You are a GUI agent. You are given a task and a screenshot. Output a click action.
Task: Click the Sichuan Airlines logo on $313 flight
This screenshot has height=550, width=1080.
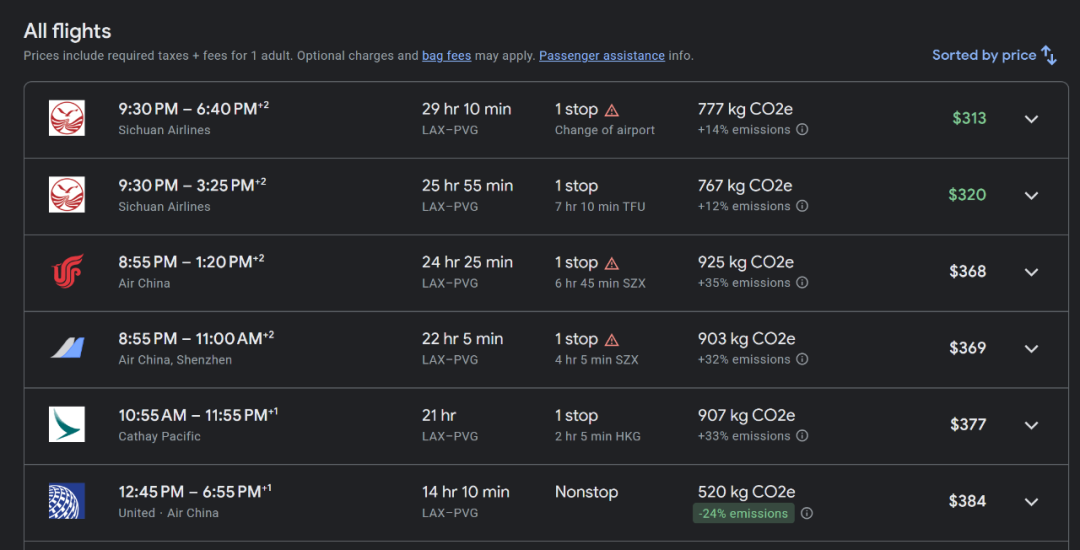tap(67, 118)
